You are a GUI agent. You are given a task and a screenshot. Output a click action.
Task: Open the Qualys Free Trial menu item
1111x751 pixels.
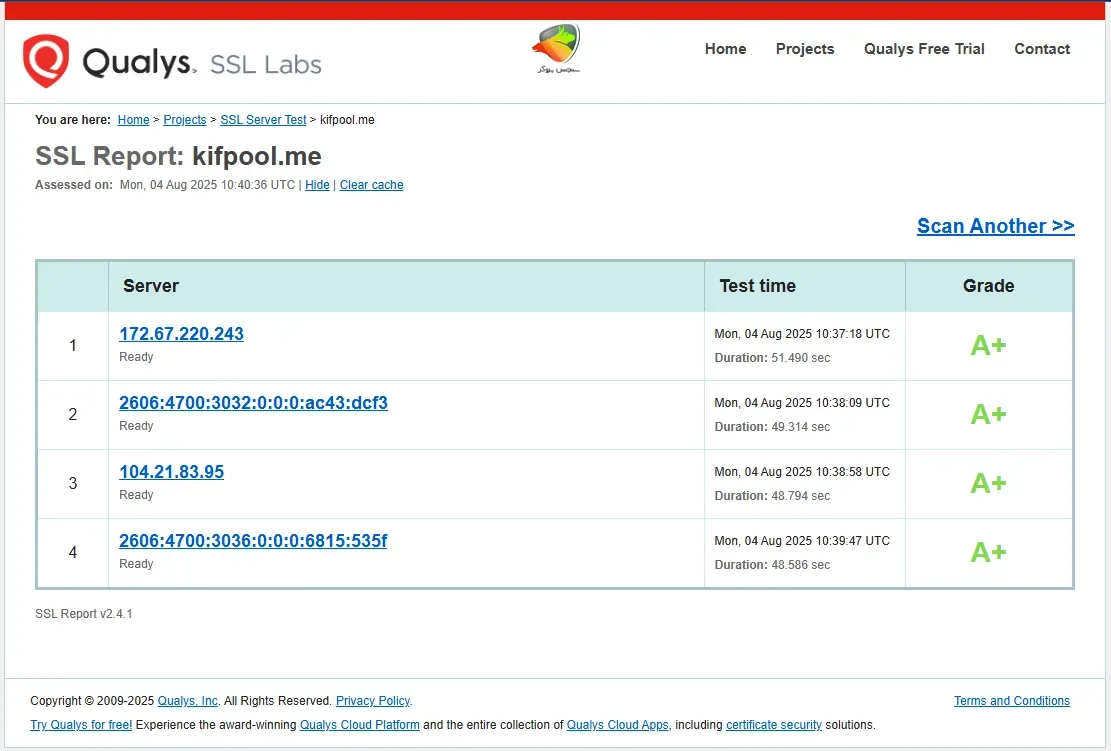pyautogui.click(x=924, y=49)
